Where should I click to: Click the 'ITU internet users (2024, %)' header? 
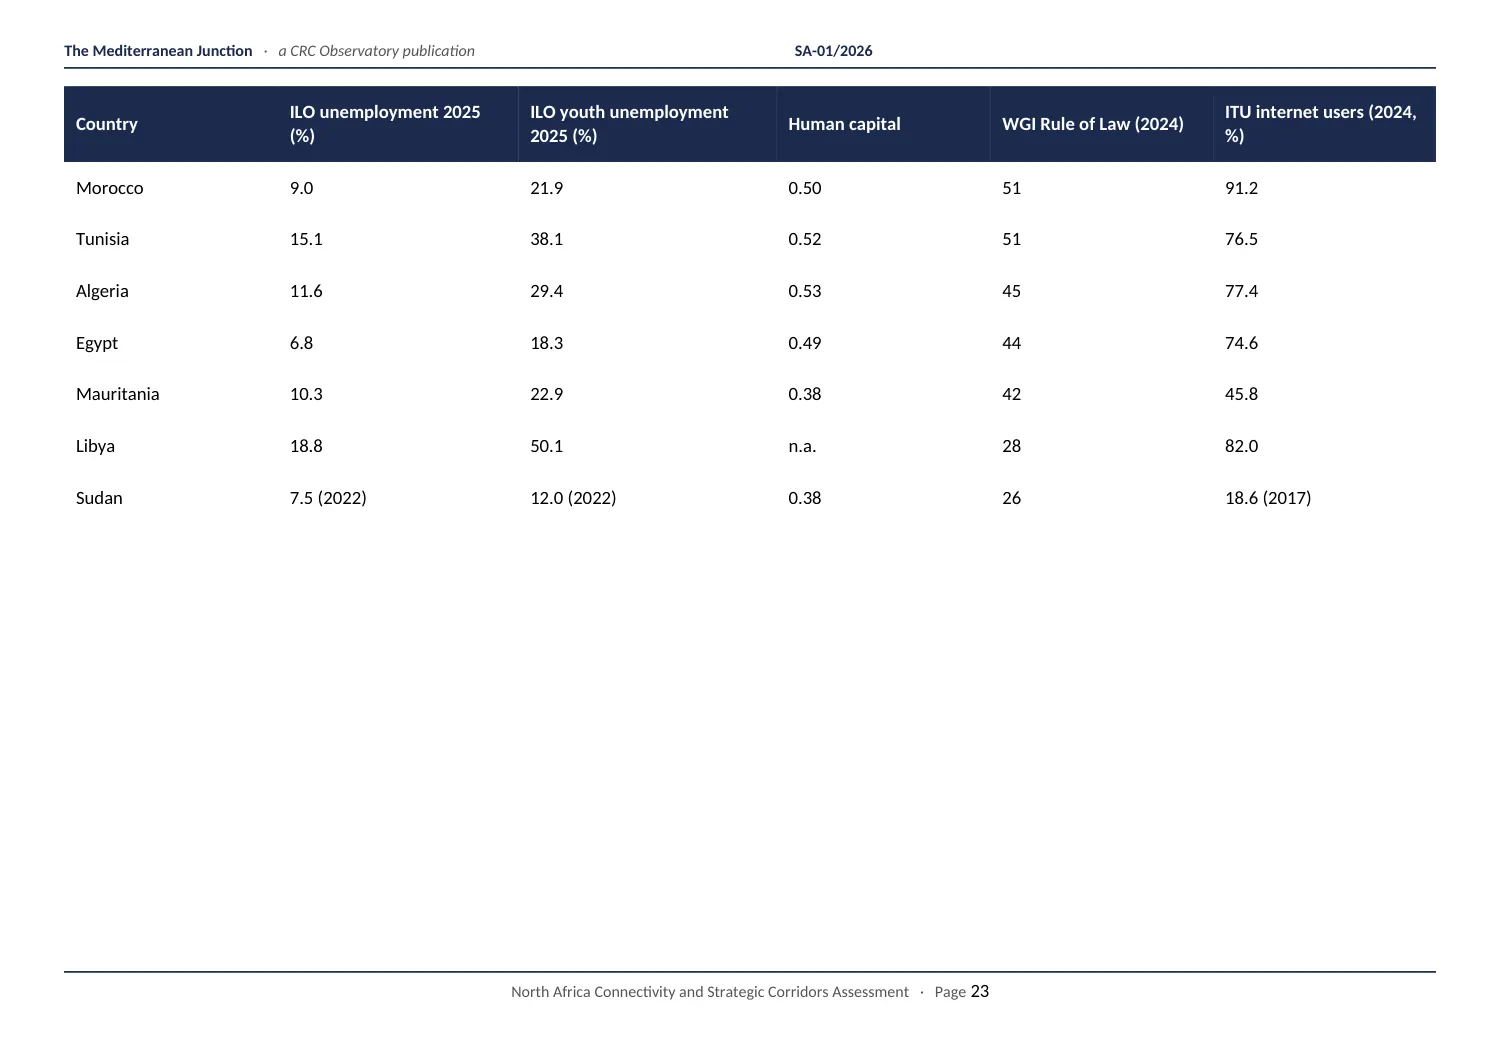coord(1320,124)
